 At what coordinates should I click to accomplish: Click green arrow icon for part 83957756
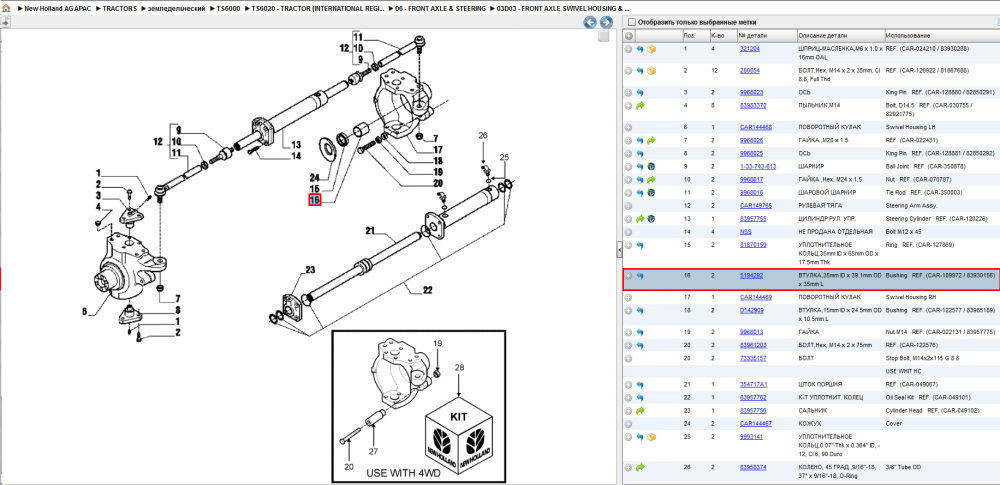coord(640,410)
